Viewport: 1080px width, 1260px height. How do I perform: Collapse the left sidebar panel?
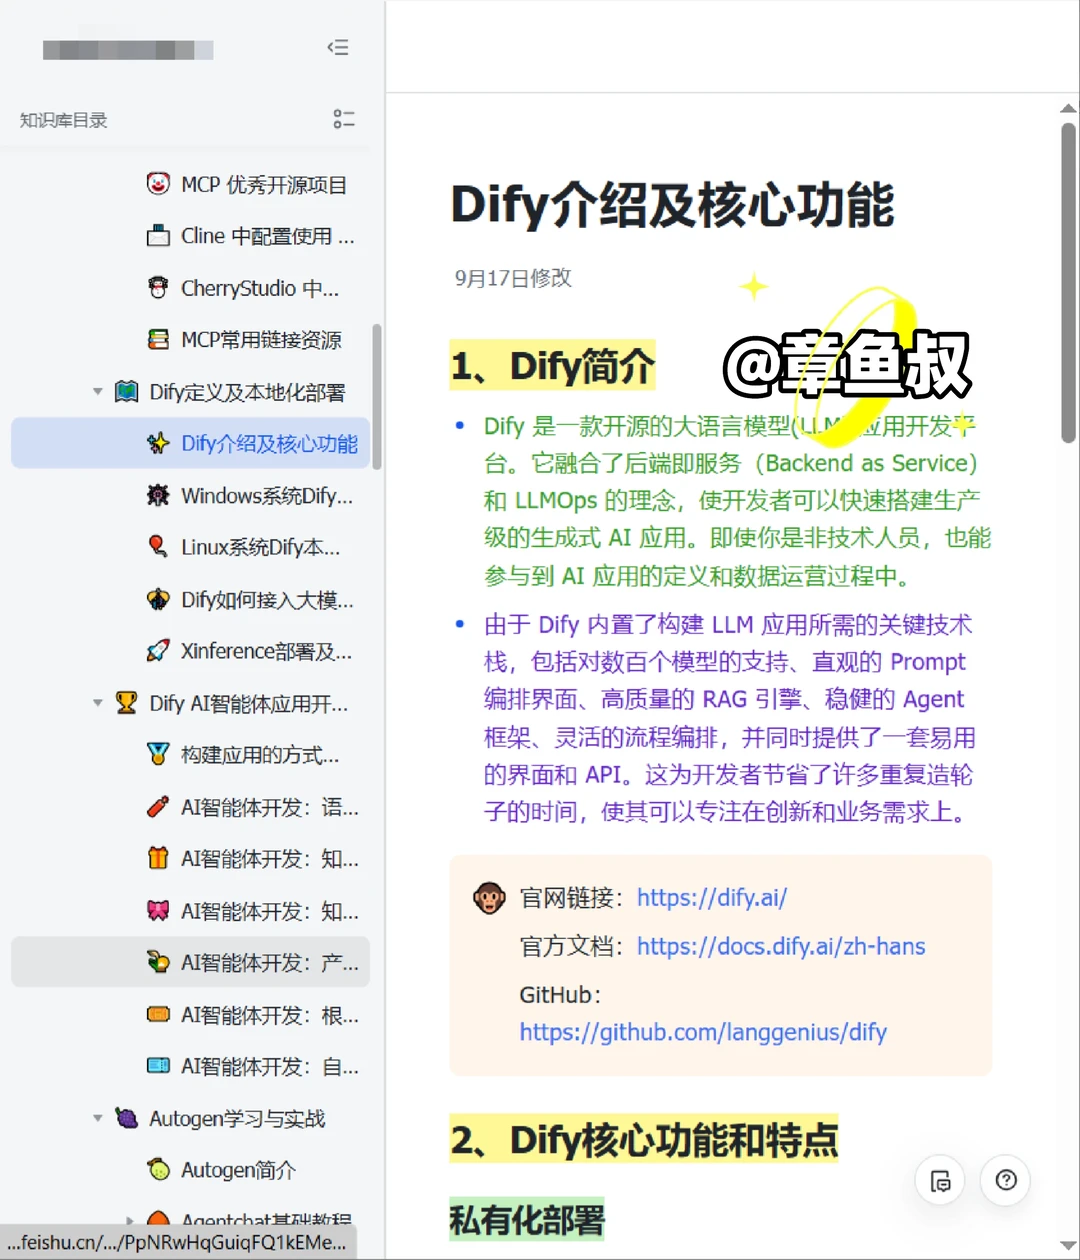338,47
